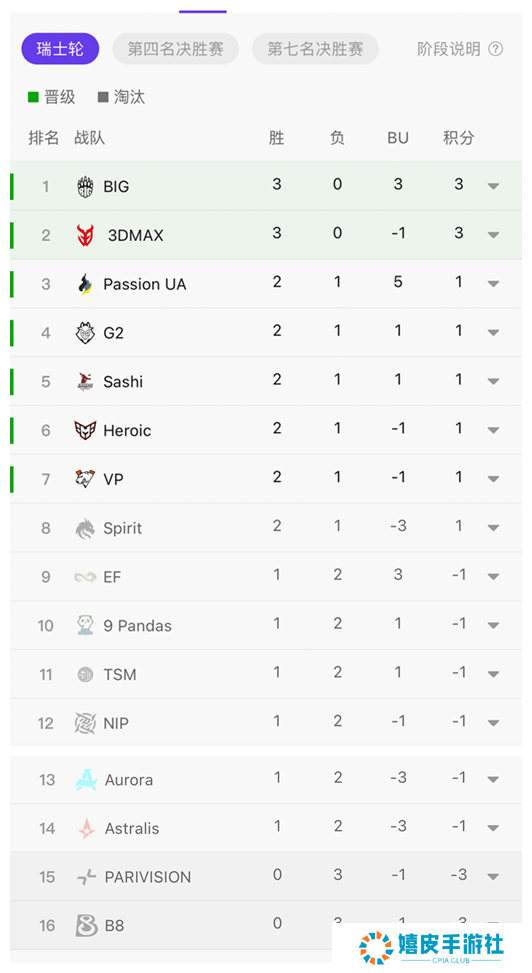Click the 3DMAX red devil logo
Viewport: 532px width, 973px height.
point(85,235)
